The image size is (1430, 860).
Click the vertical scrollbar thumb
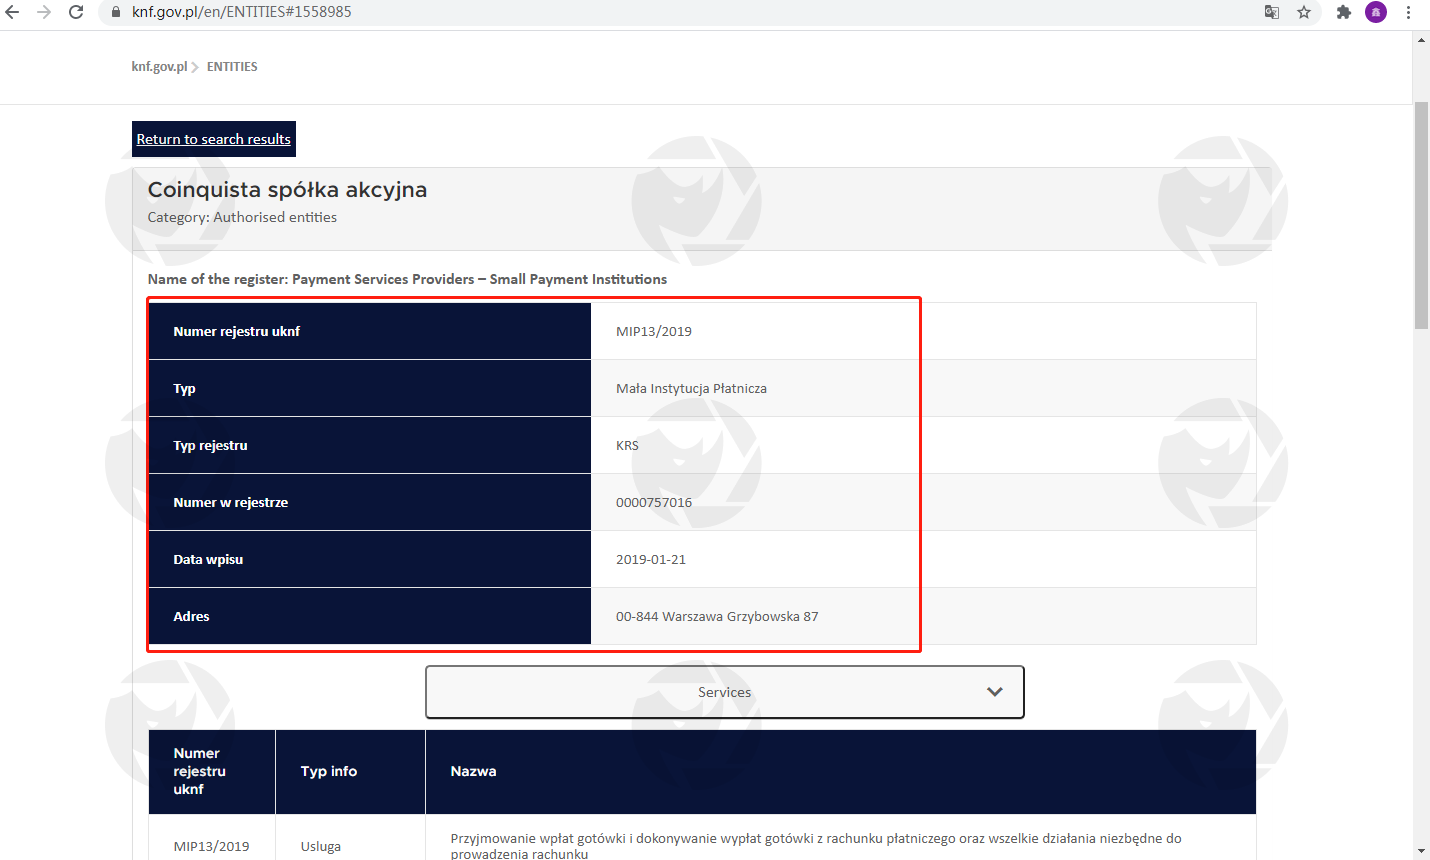click(x=1421, y=215)
